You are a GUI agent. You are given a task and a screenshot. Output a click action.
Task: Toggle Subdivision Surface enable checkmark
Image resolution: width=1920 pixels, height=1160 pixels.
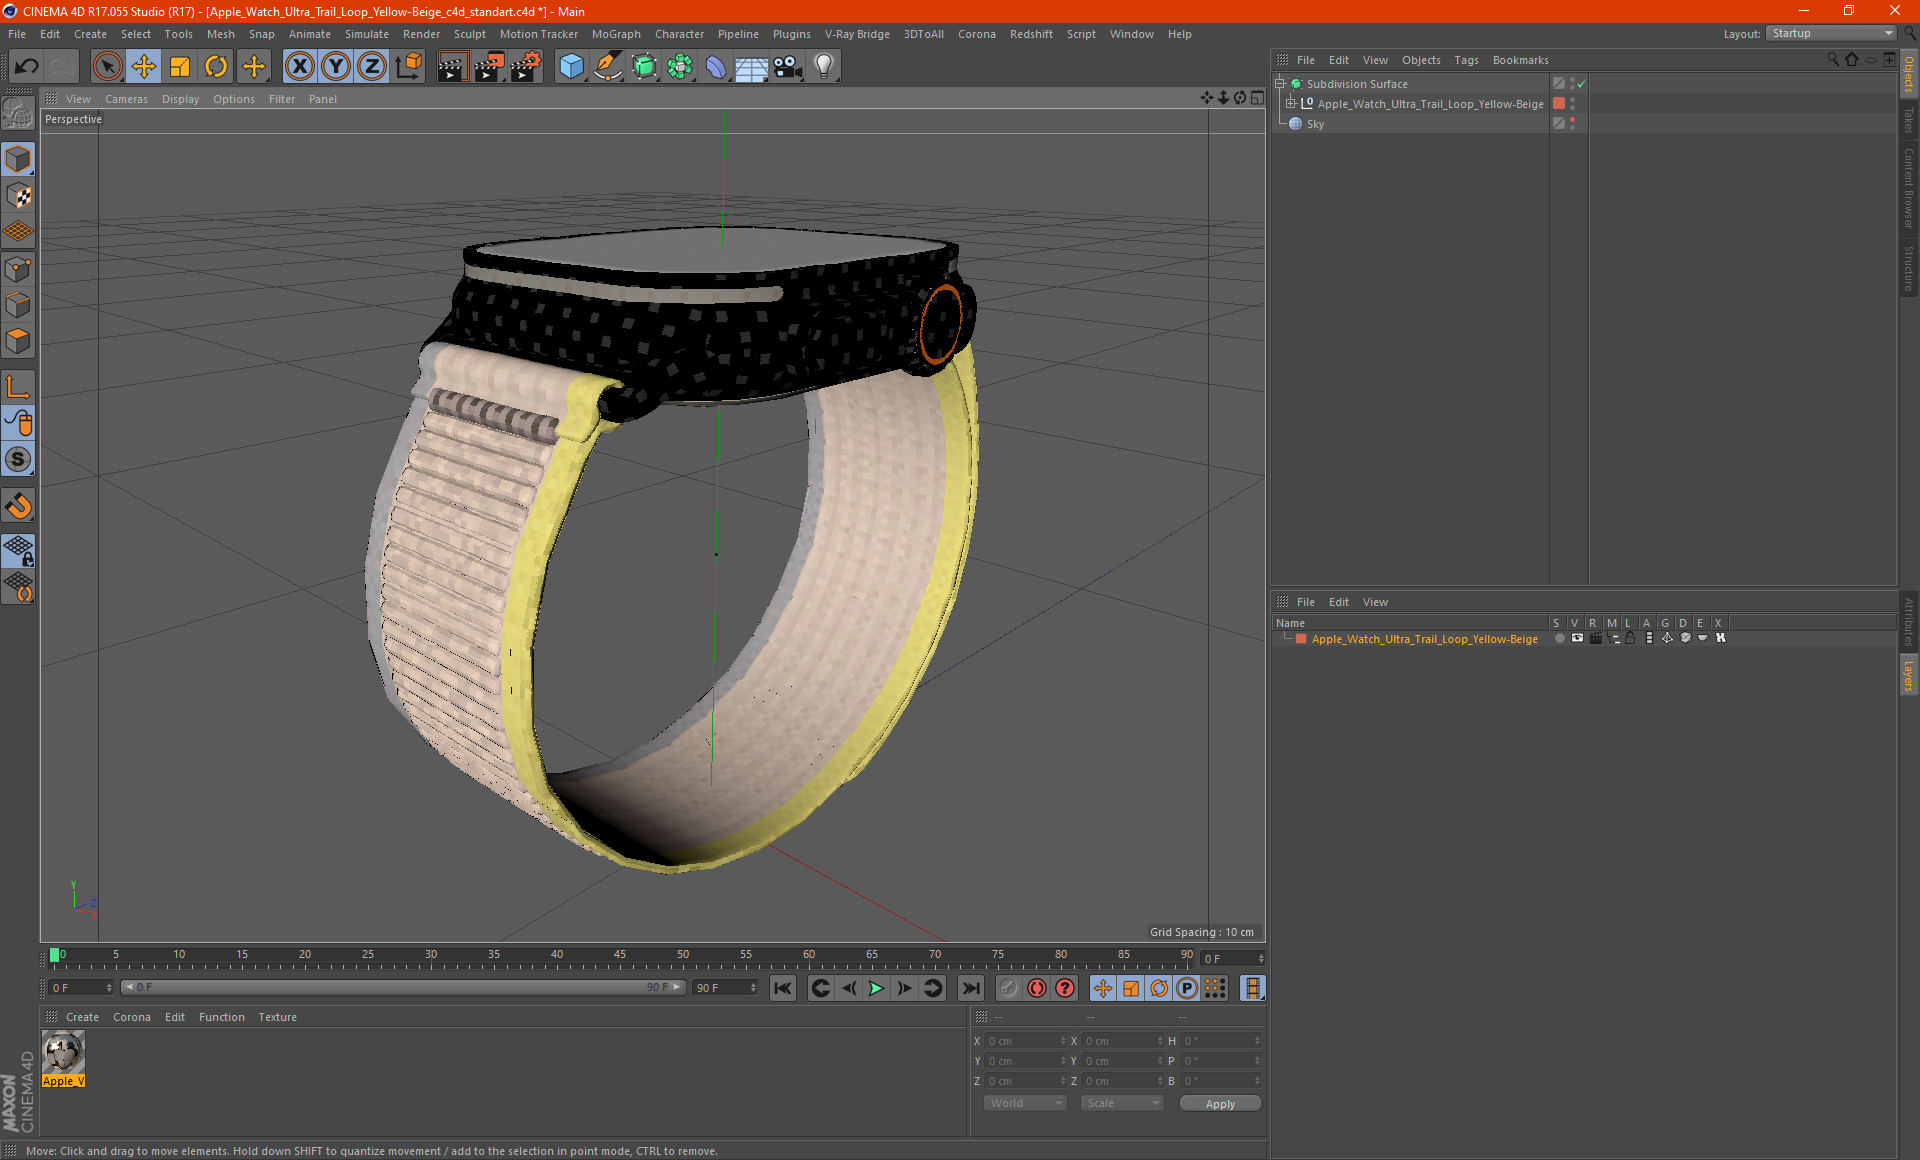click(x=1581, y=84)
